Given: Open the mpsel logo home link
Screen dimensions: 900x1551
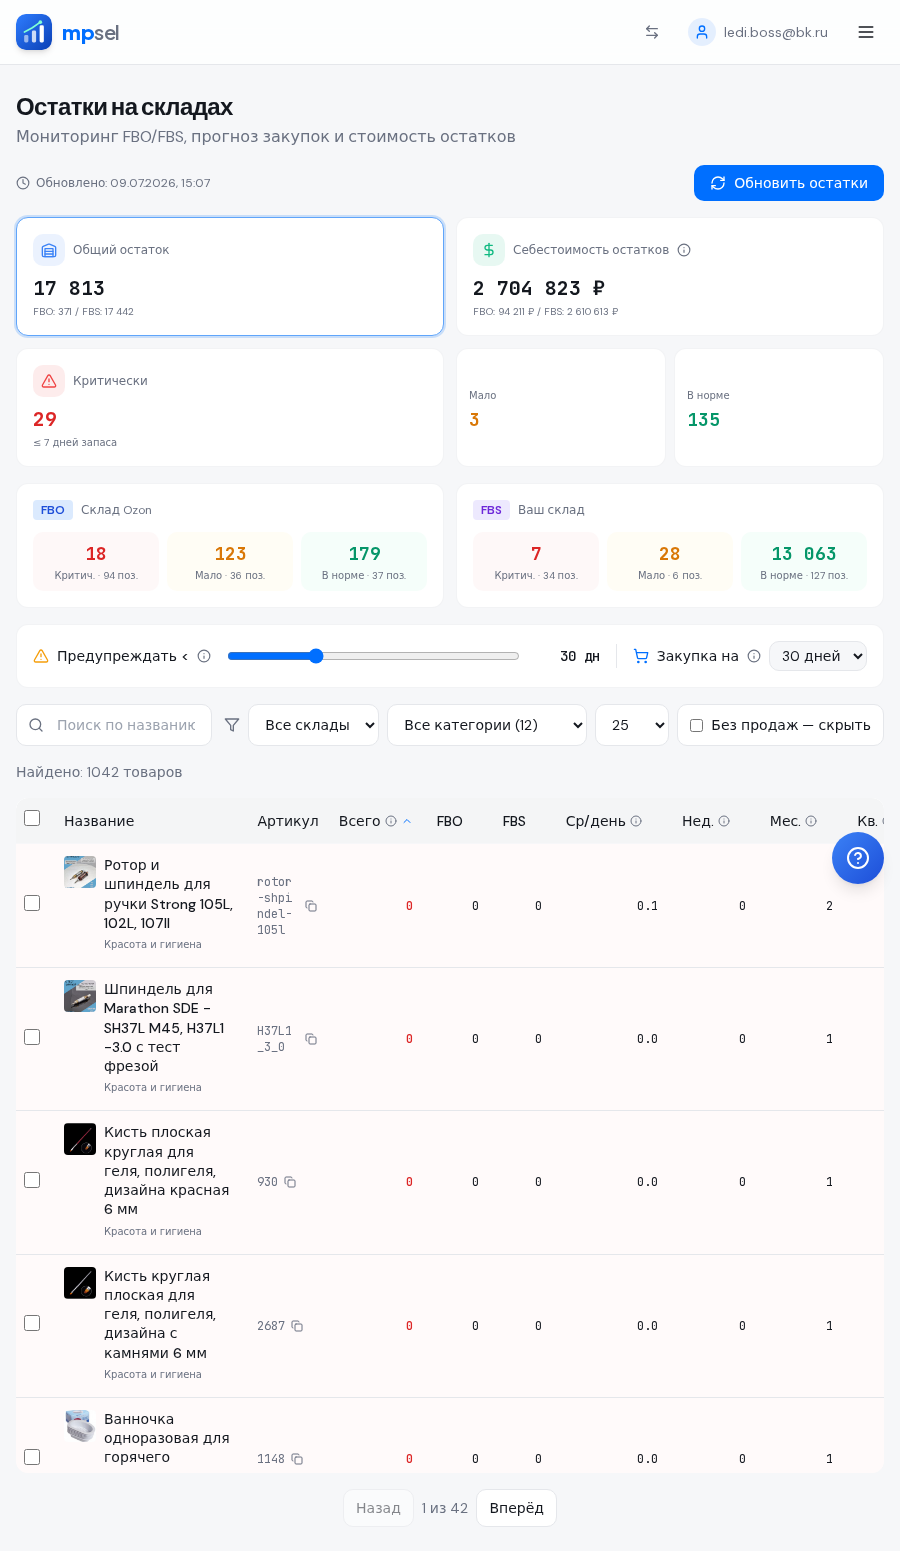Looking at the screenshot, I should coord(68,32).
